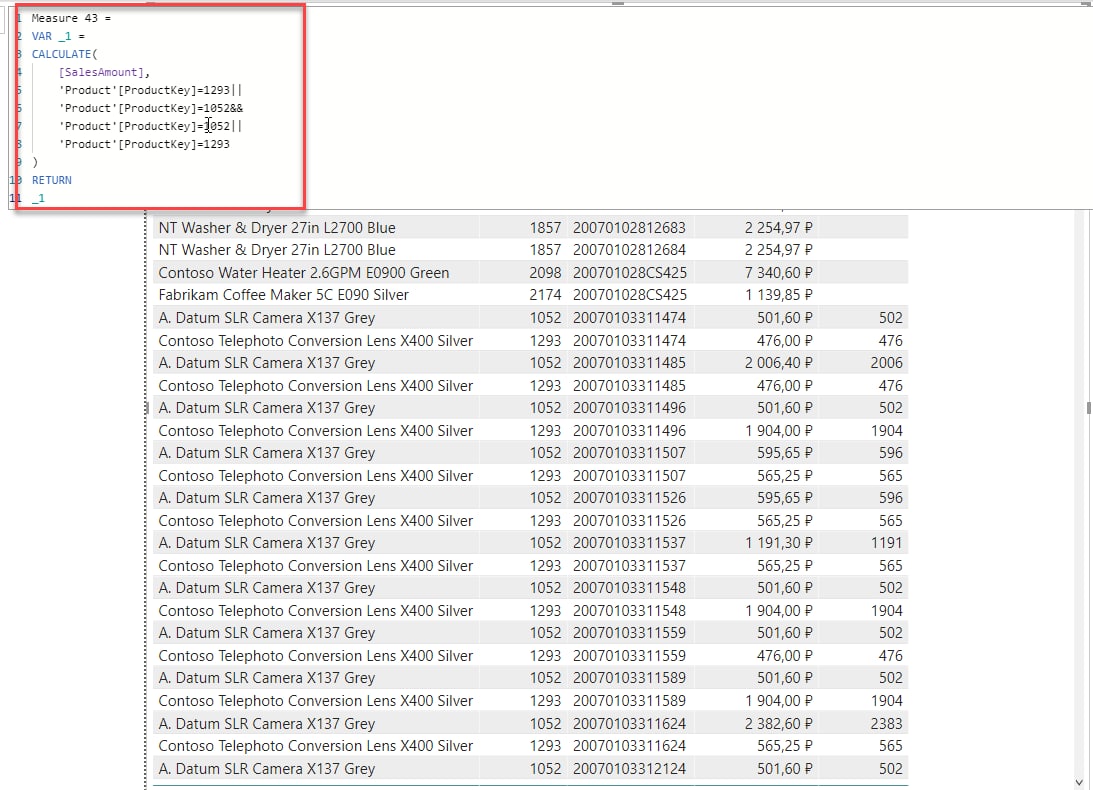
Task: Click the measure value 2006 cell
Action: pos(887,363)
